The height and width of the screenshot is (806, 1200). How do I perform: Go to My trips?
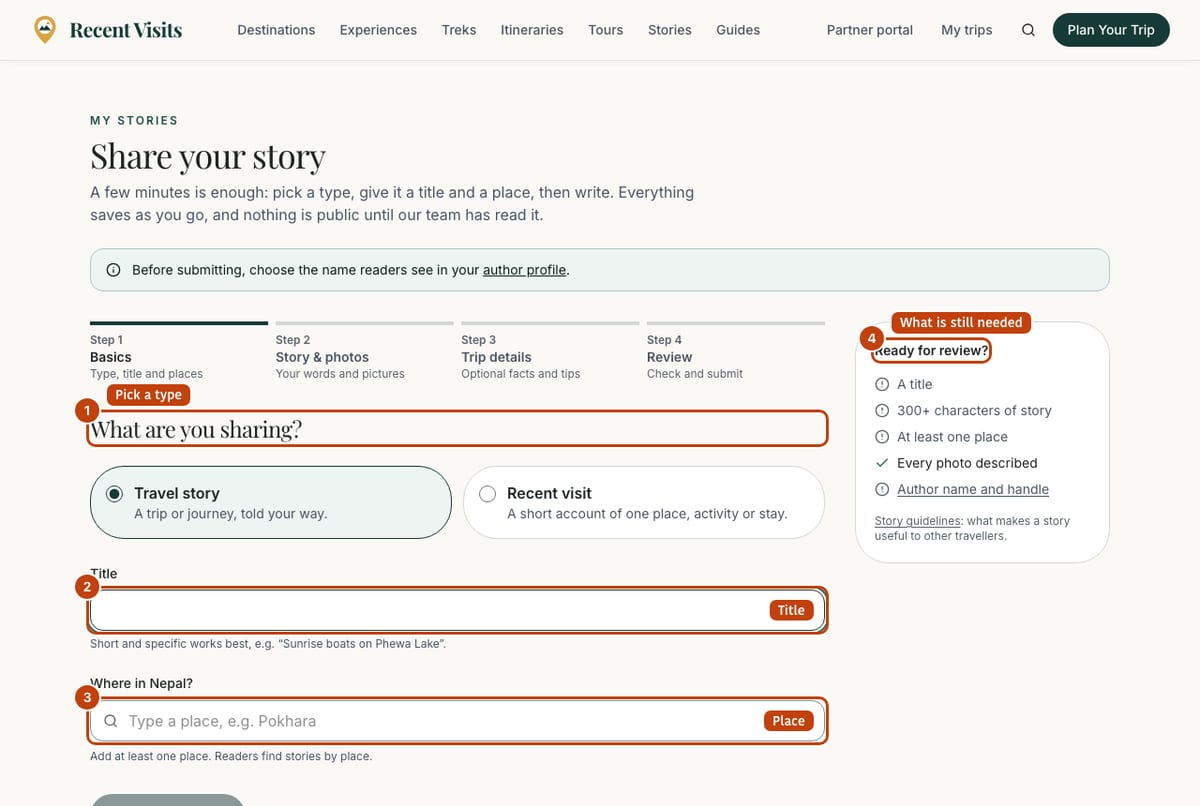(x=967, y=30)
